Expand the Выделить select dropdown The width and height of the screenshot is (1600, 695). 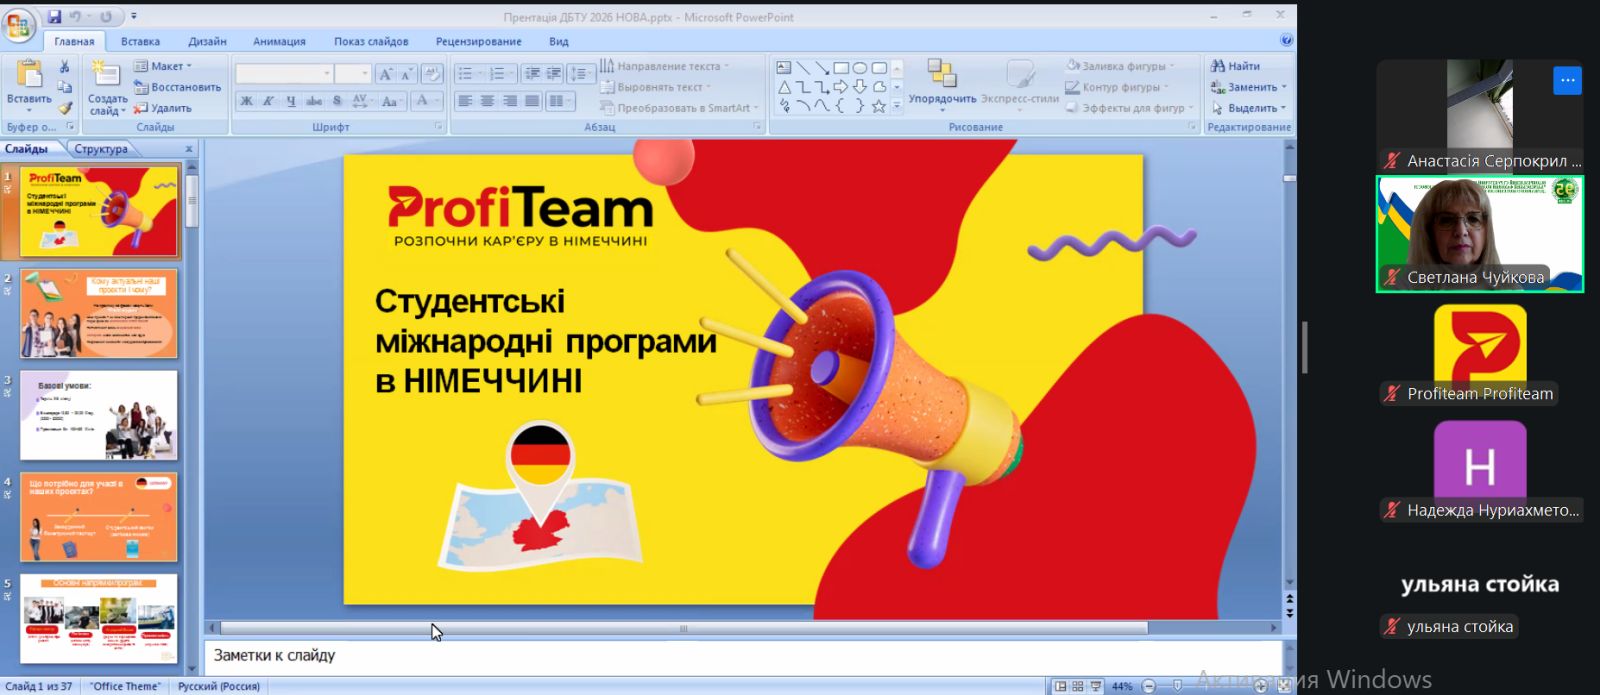coord(1251,108)
